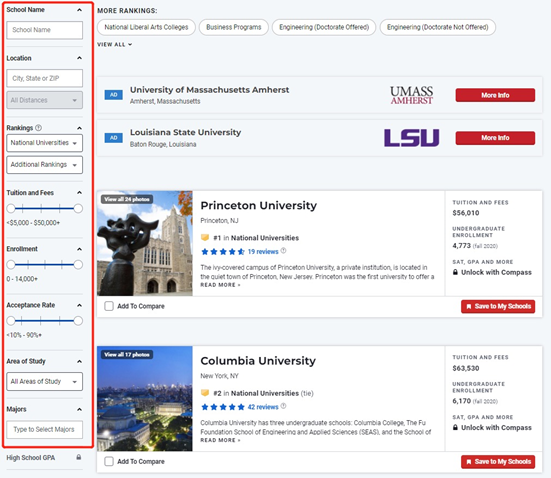551x478 pixels.
Task: Collapse the Enrollment filter section
Action: 79,249
